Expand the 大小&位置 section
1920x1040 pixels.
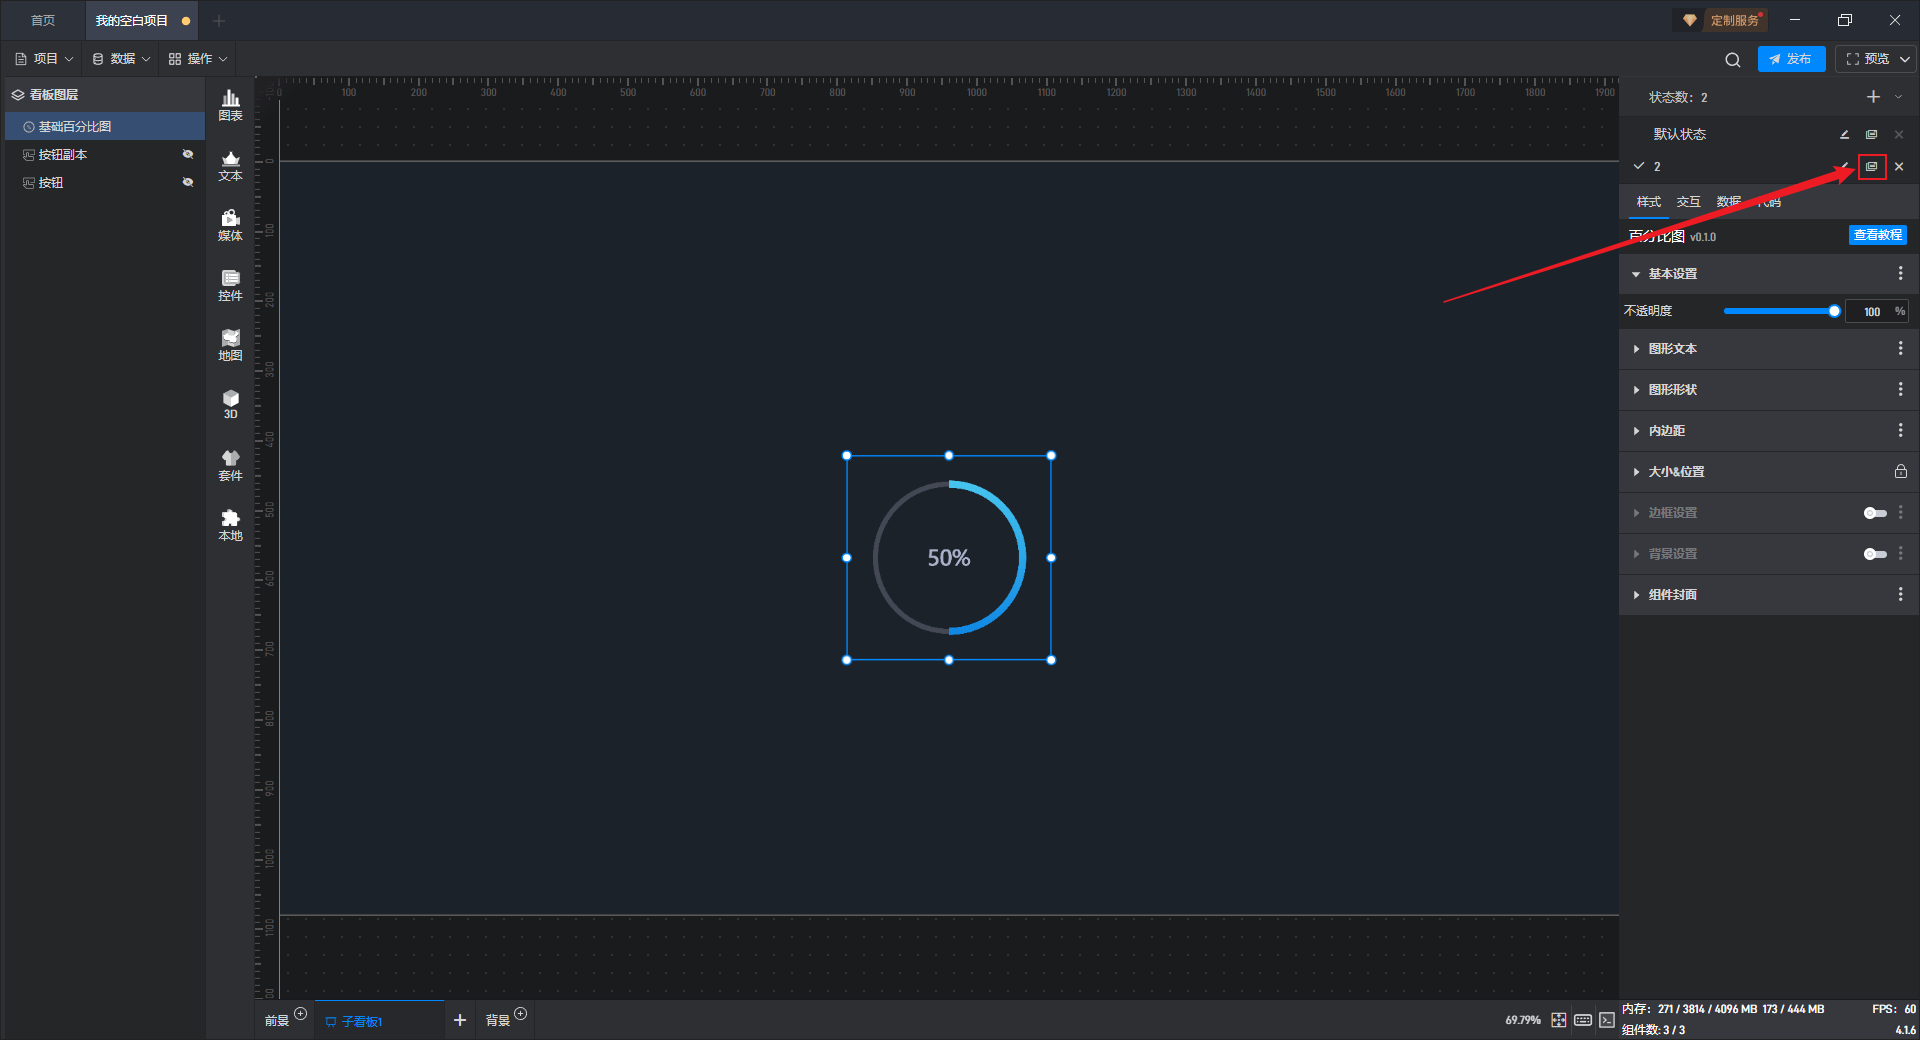1636,472
